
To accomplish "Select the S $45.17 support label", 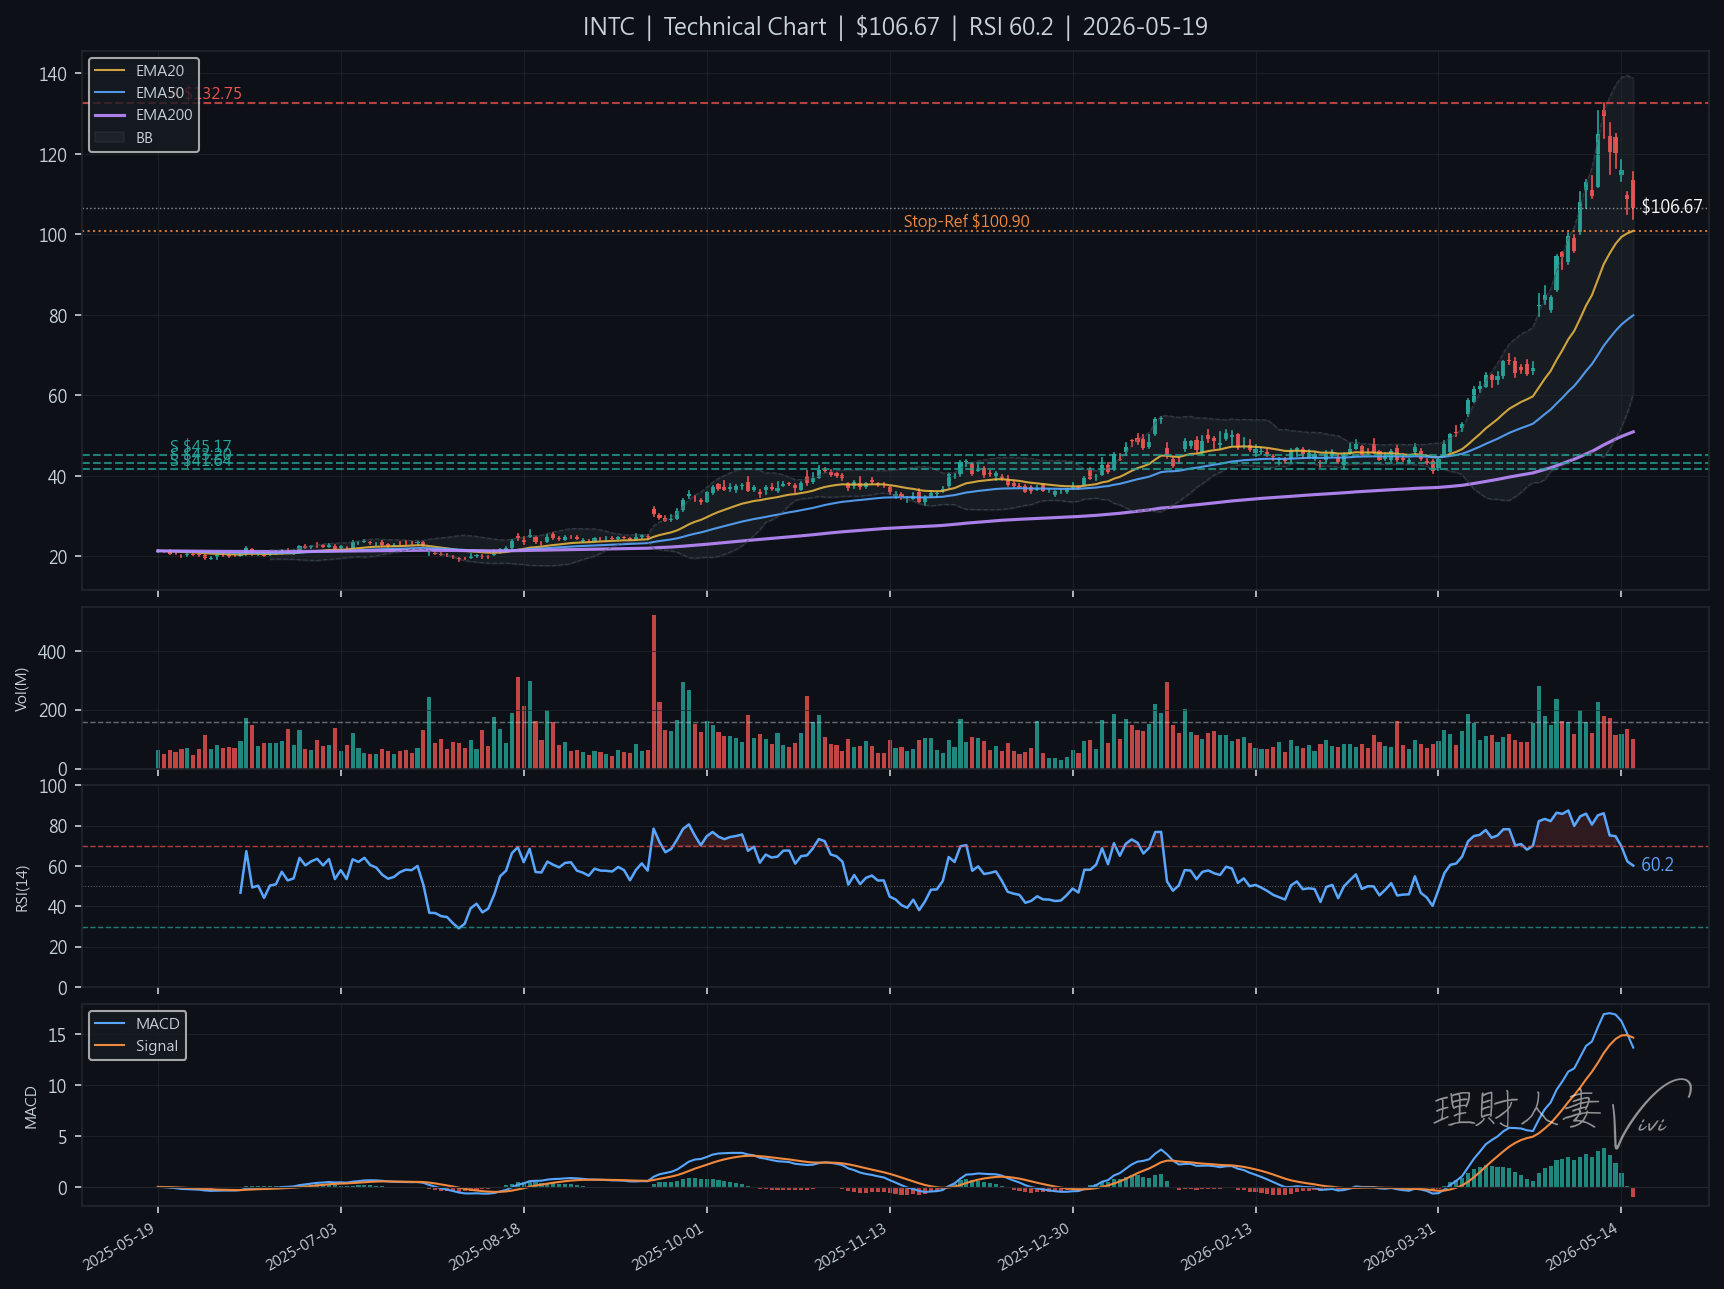I will pos(201,446).
